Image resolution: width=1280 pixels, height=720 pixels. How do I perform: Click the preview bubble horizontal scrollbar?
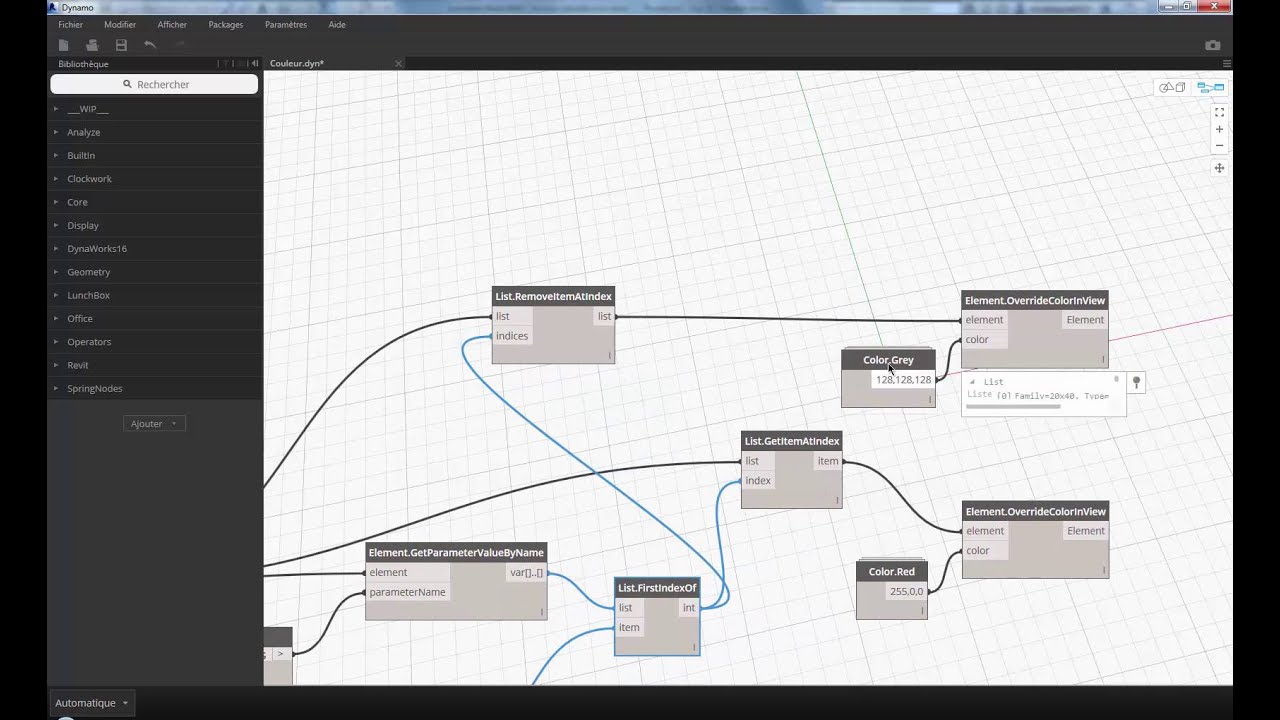[1013, 407]
